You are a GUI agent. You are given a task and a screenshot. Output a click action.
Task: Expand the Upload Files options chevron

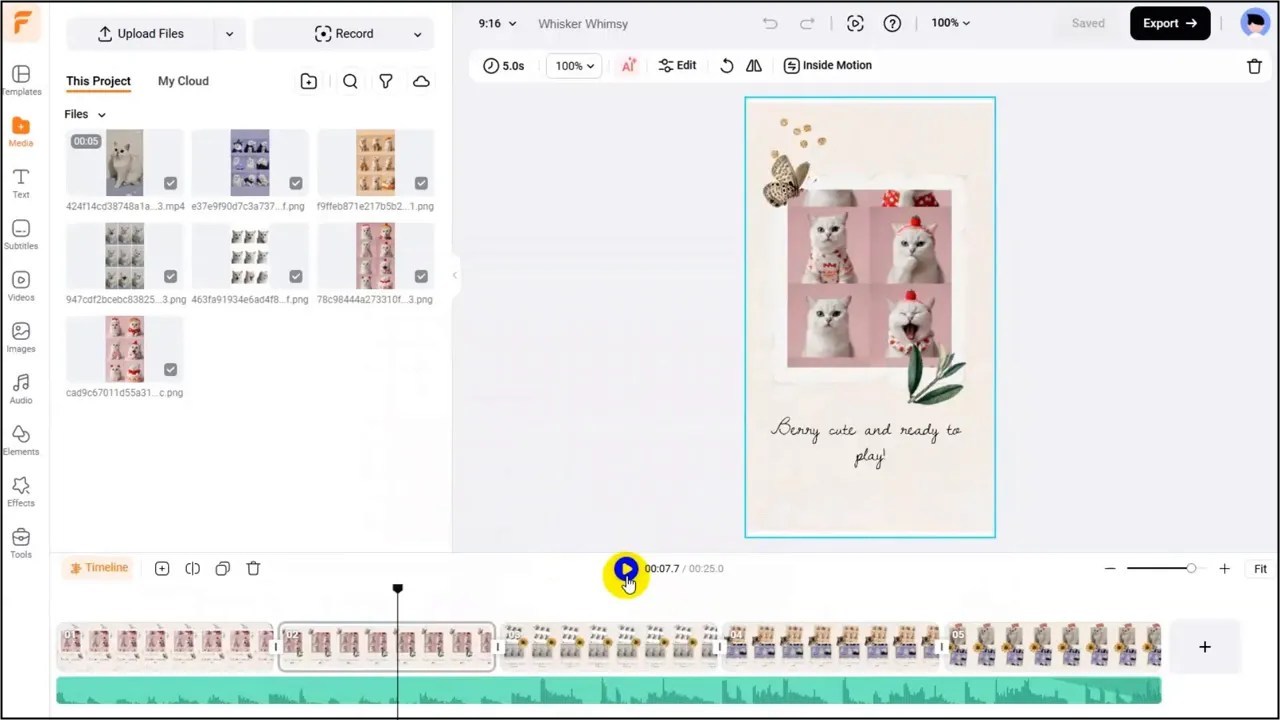click(x=229, y=33)
